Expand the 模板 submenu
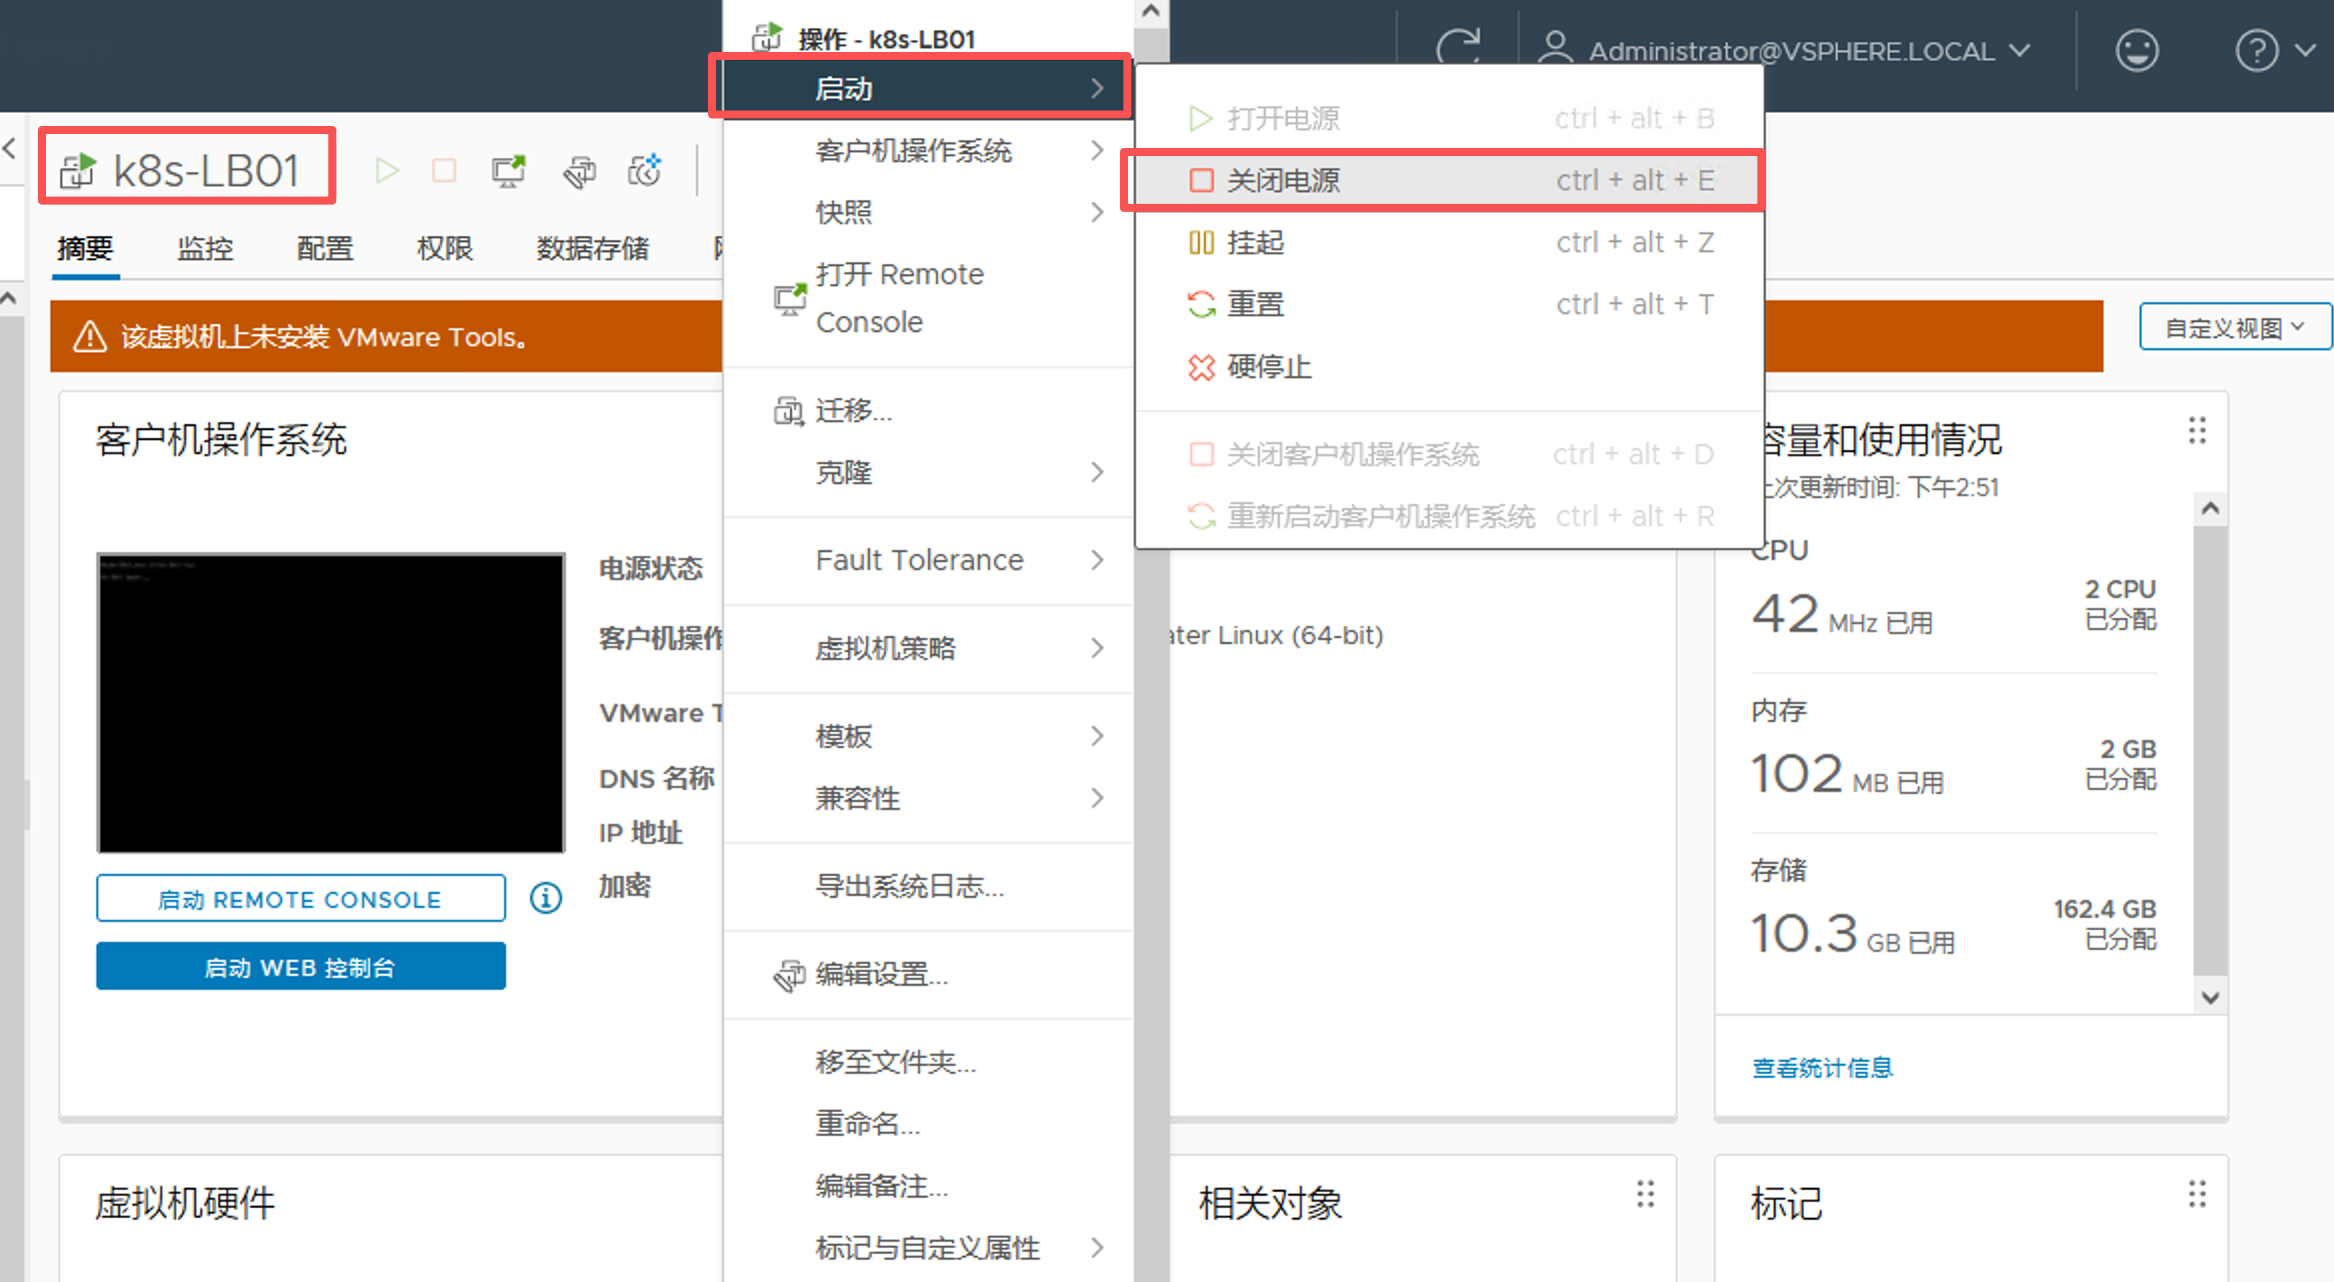Screen dimensions: 2334x1282 [928, 736]
